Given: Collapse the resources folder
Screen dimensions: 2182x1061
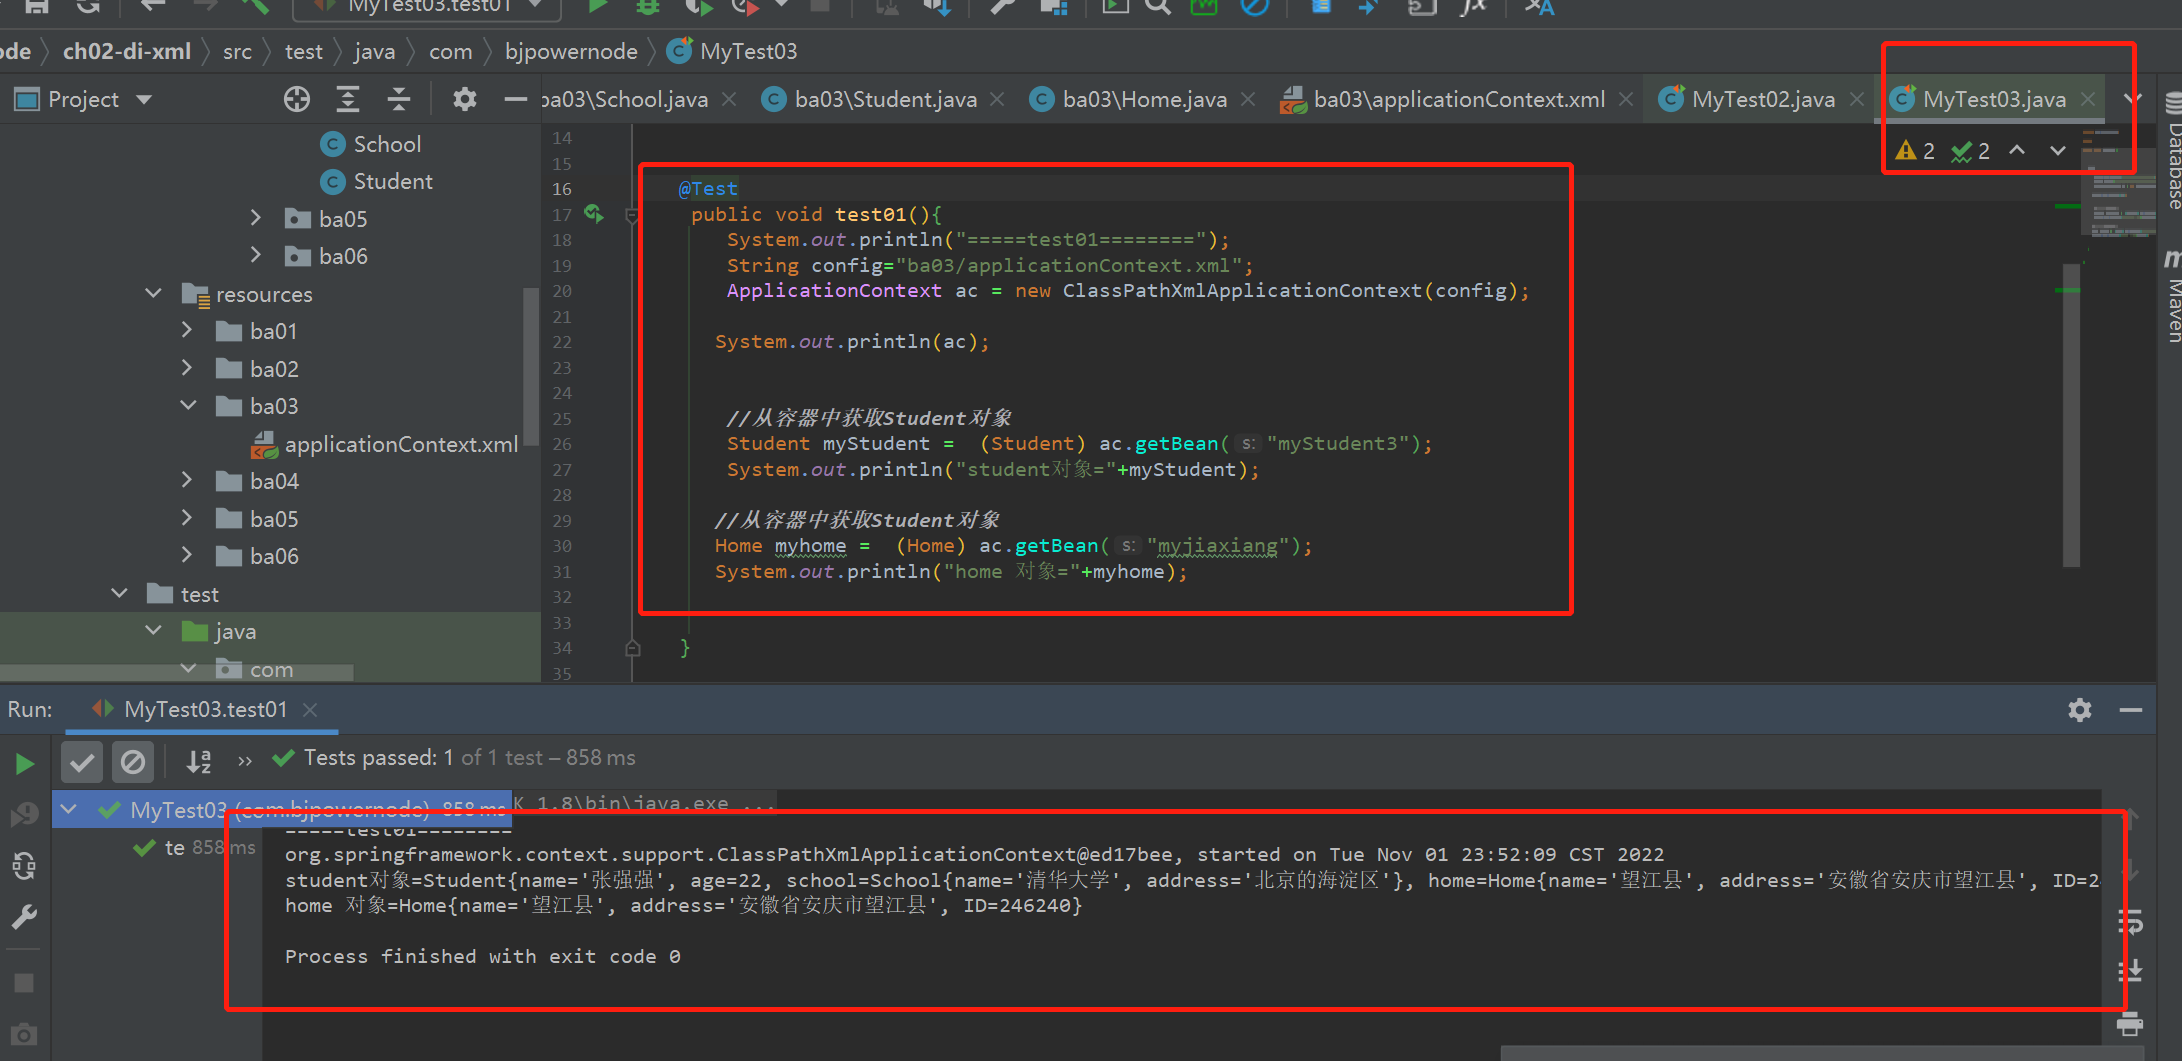Looking at the screenshot, I should click(153, 293).
